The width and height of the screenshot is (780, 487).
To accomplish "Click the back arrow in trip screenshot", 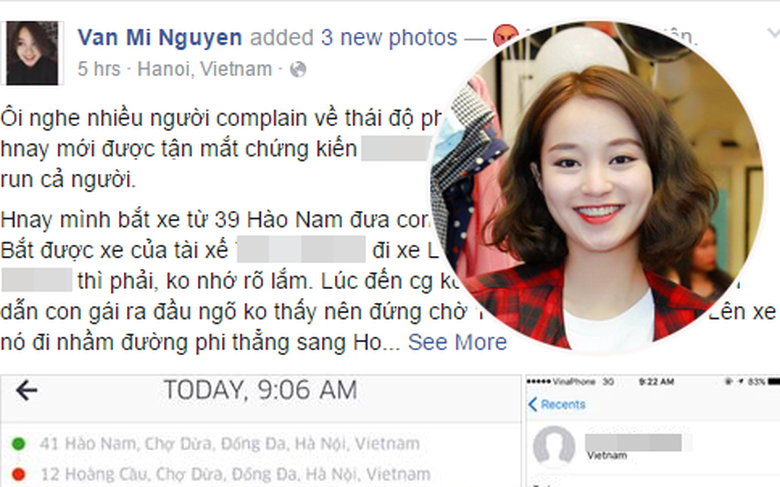I will click(26, 390).
